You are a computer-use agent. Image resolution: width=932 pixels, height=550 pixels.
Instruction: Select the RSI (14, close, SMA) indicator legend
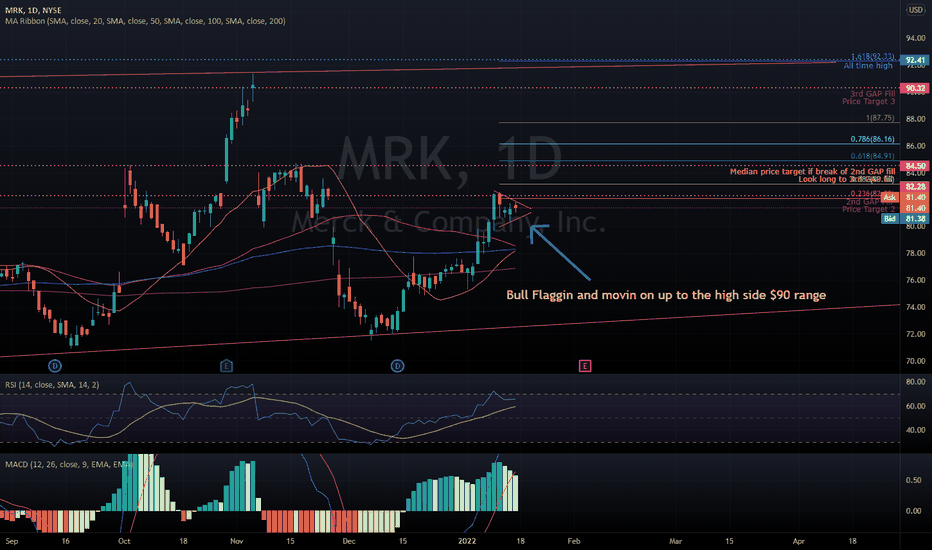pos(52,385)
